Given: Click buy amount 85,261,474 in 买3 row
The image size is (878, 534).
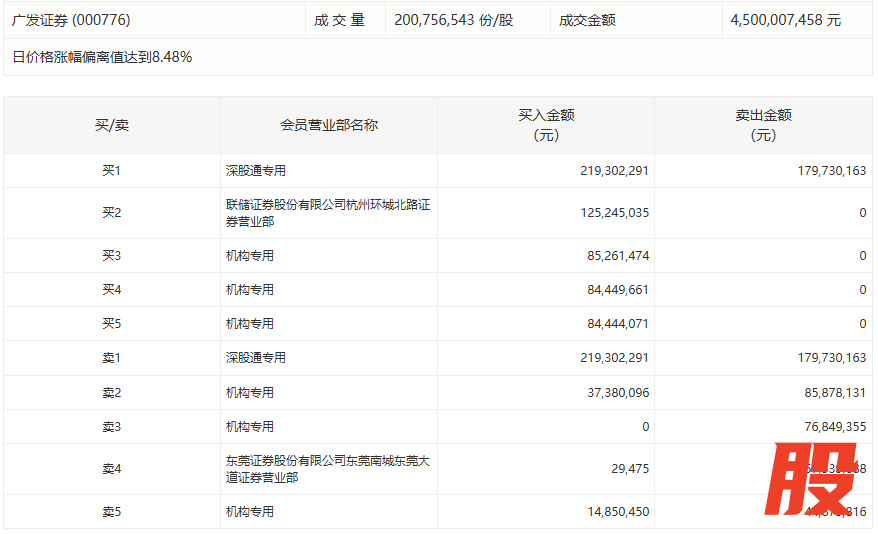Looking at the screenshot, I should 614,256.
